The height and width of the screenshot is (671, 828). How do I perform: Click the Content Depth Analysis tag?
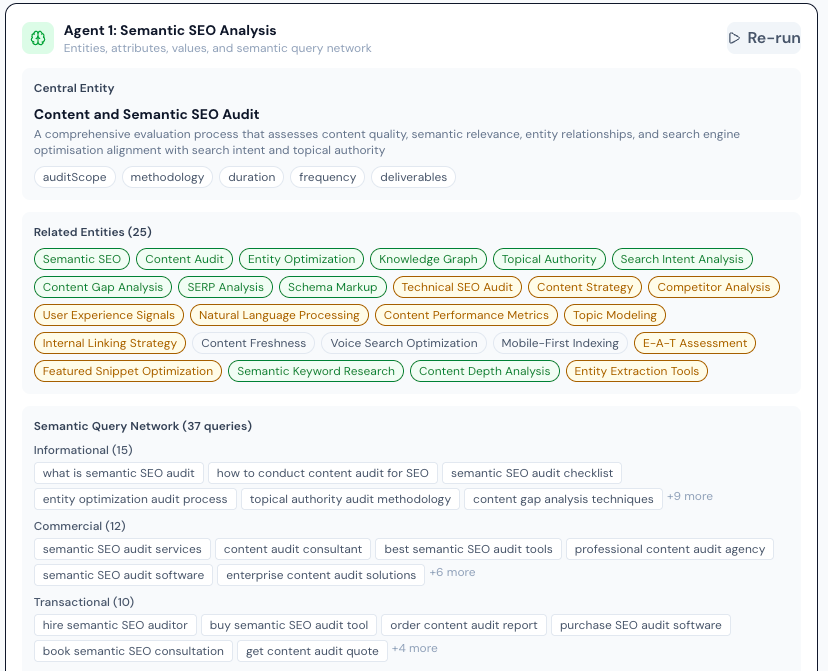[x=485, y=371]
